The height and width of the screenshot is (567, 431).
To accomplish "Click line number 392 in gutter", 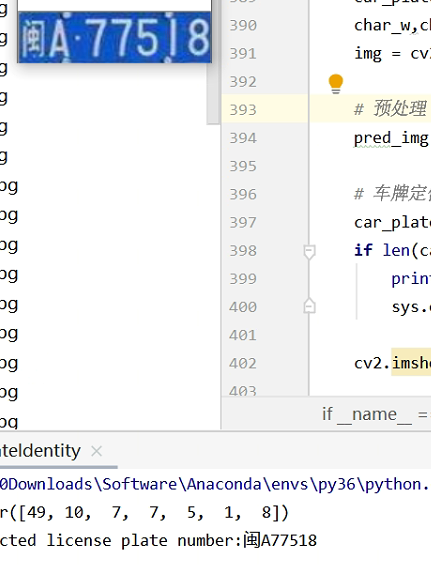I will pyautogui.click(x=243, y=82).
